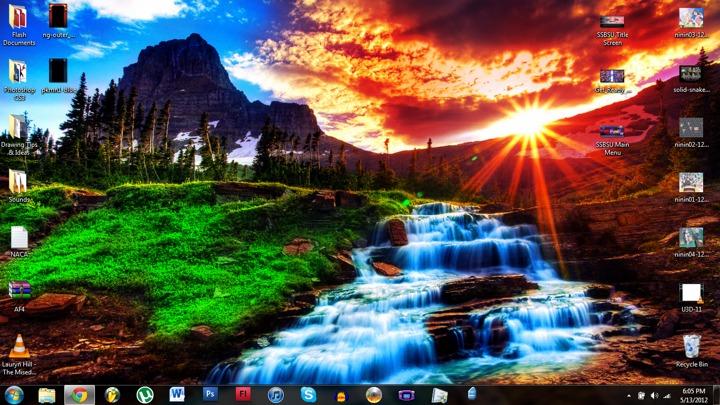Open the Recycle Bin
Image resolution: width=720 pixels, height=405 pixels.
pos(692,351)
